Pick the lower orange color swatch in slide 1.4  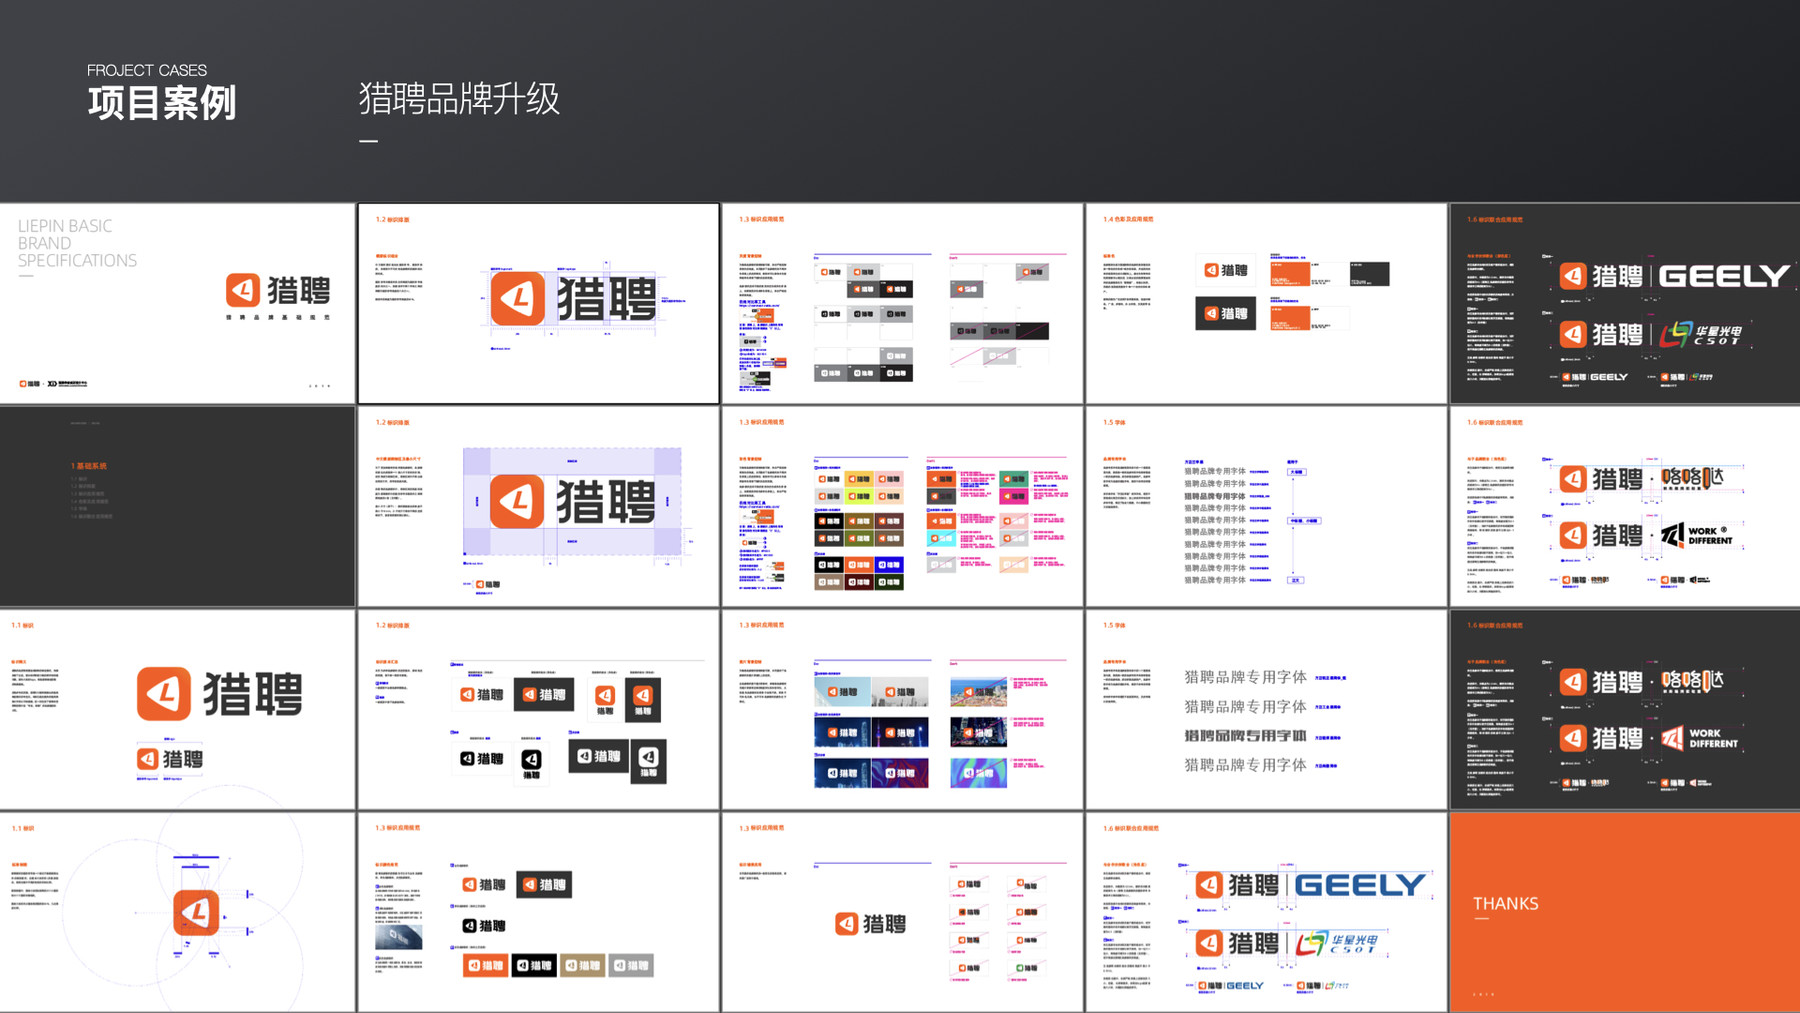click(1290, 318)
